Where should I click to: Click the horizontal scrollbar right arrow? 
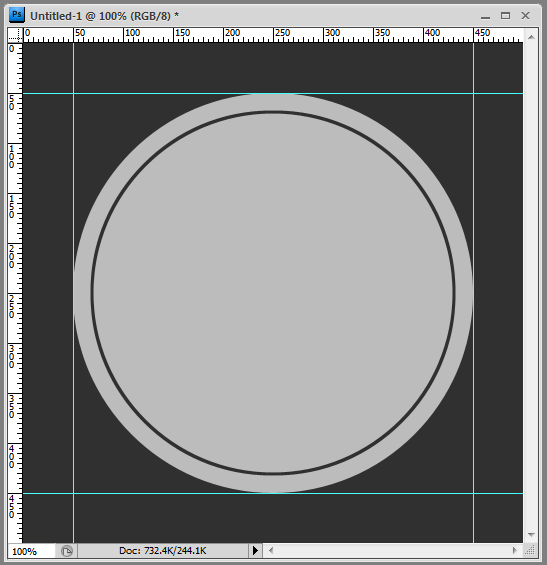515,550
